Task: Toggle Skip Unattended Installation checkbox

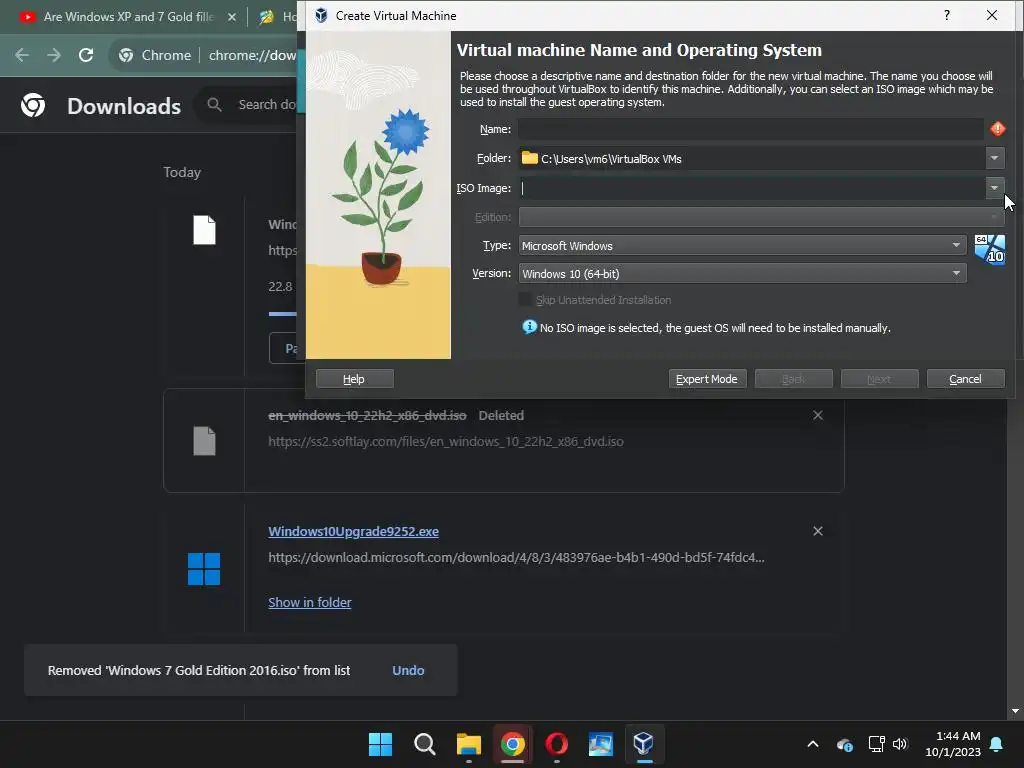Action: 524,300
